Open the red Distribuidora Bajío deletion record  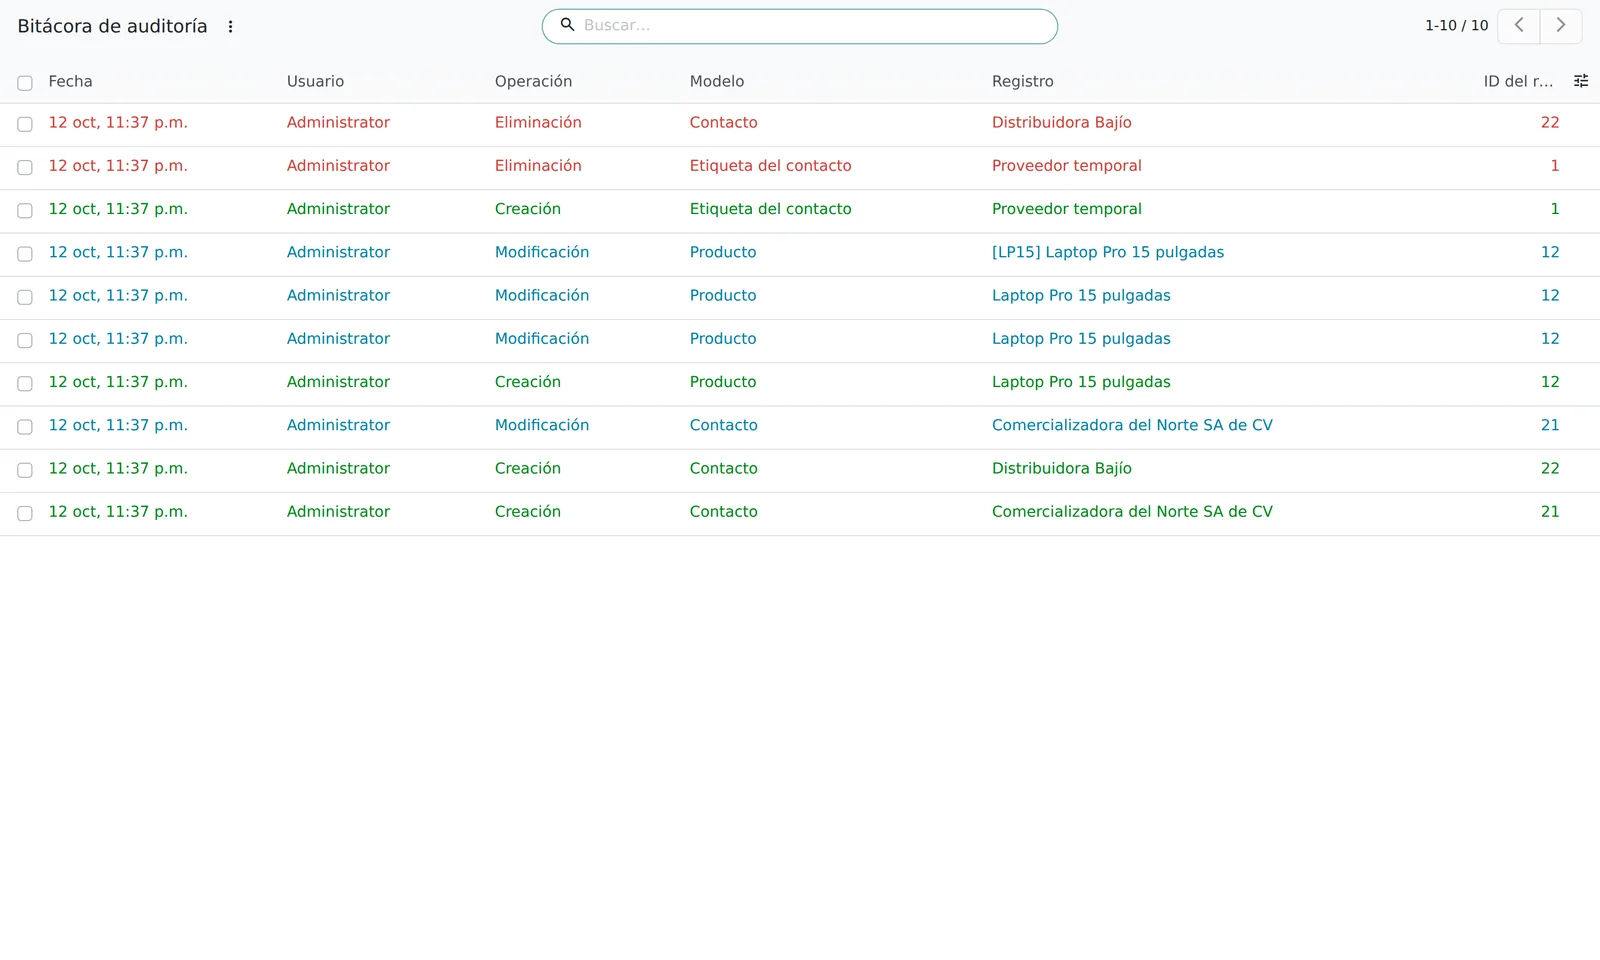1061,123
